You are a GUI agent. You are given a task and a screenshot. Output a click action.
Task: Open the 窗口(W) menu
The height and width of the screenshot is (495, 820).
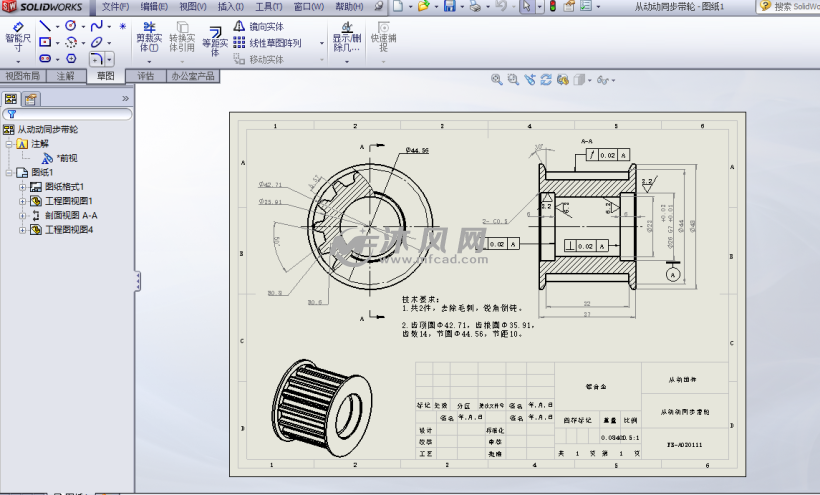309,7
